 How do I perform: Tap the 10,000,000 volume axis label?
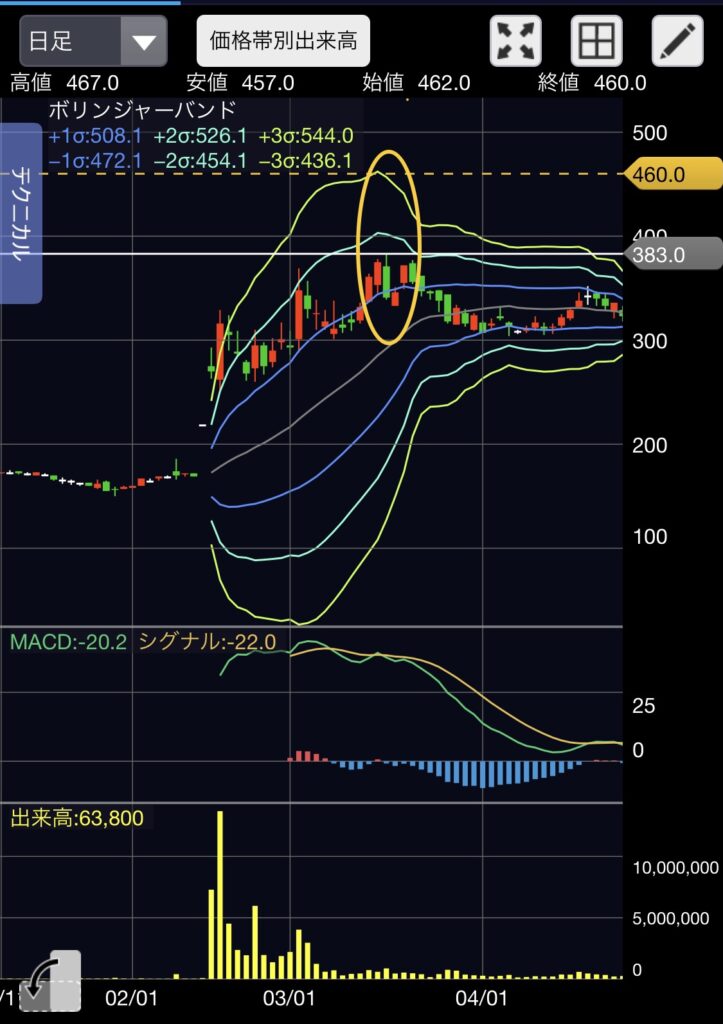click(x=676, y=868)
